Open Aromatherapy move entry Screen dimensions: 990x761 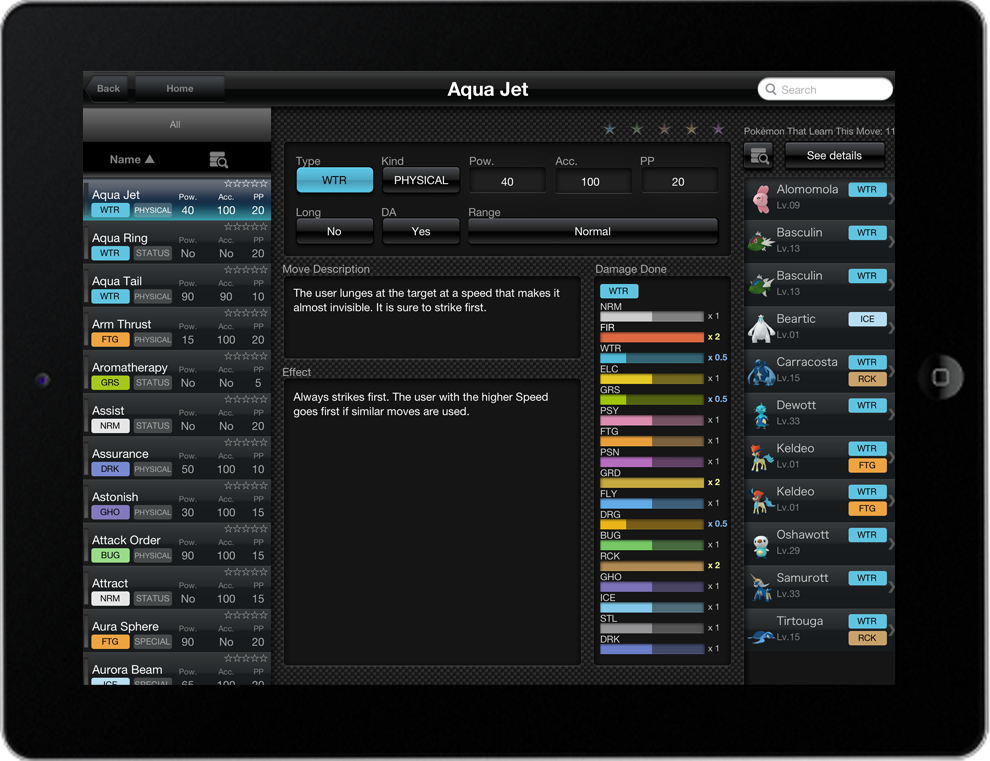[177, 372]
